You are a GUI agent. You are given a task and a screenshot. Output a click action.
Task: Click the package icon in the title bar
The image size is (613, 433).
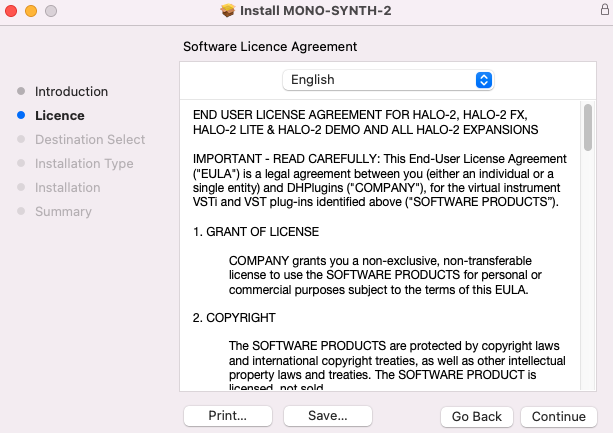[227, 10]
